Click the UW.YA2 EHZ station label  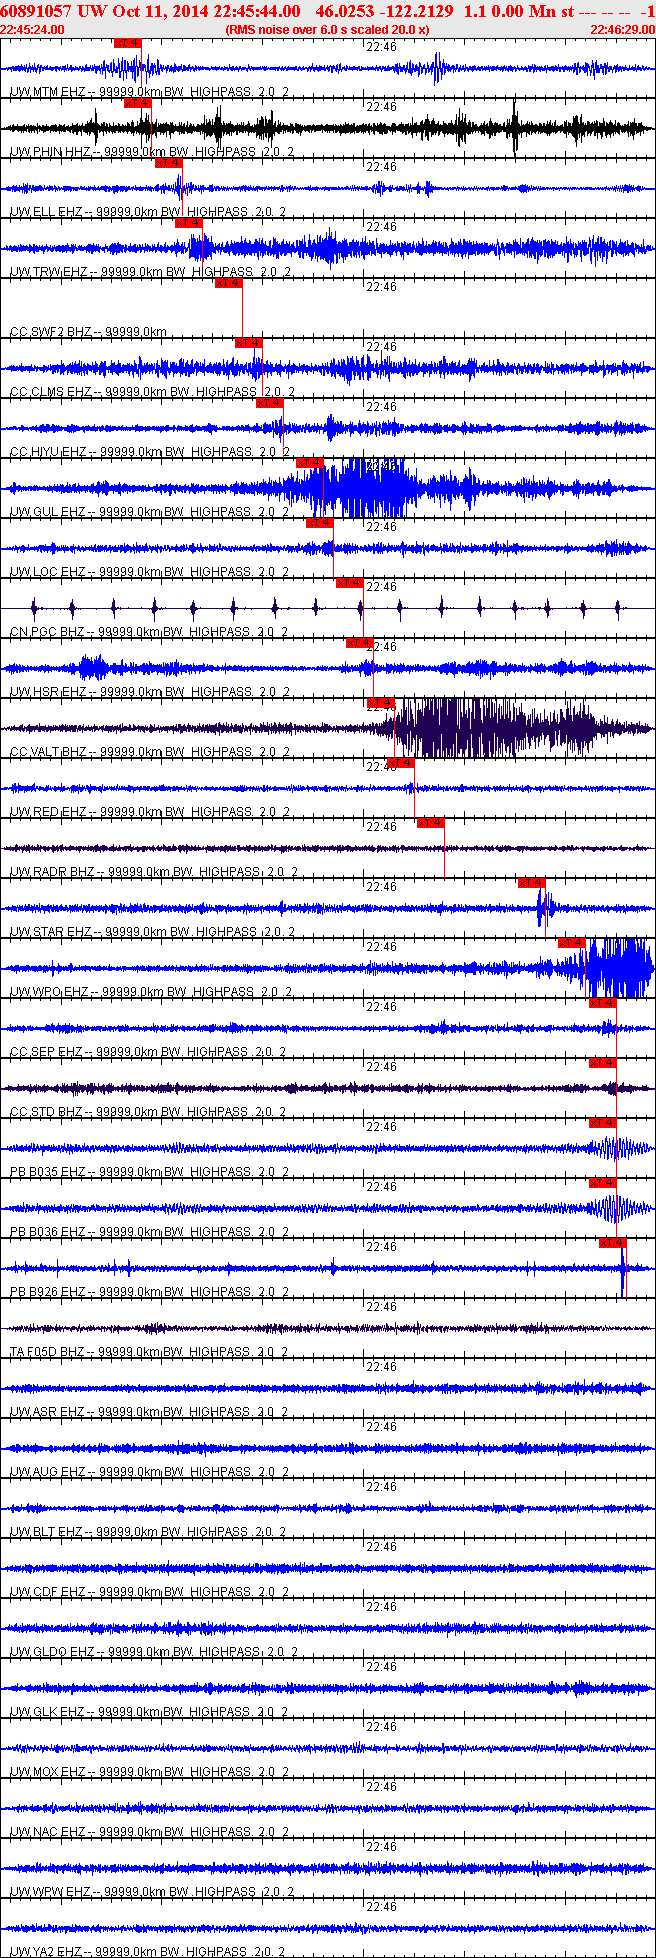click(x=47, y=1952)
